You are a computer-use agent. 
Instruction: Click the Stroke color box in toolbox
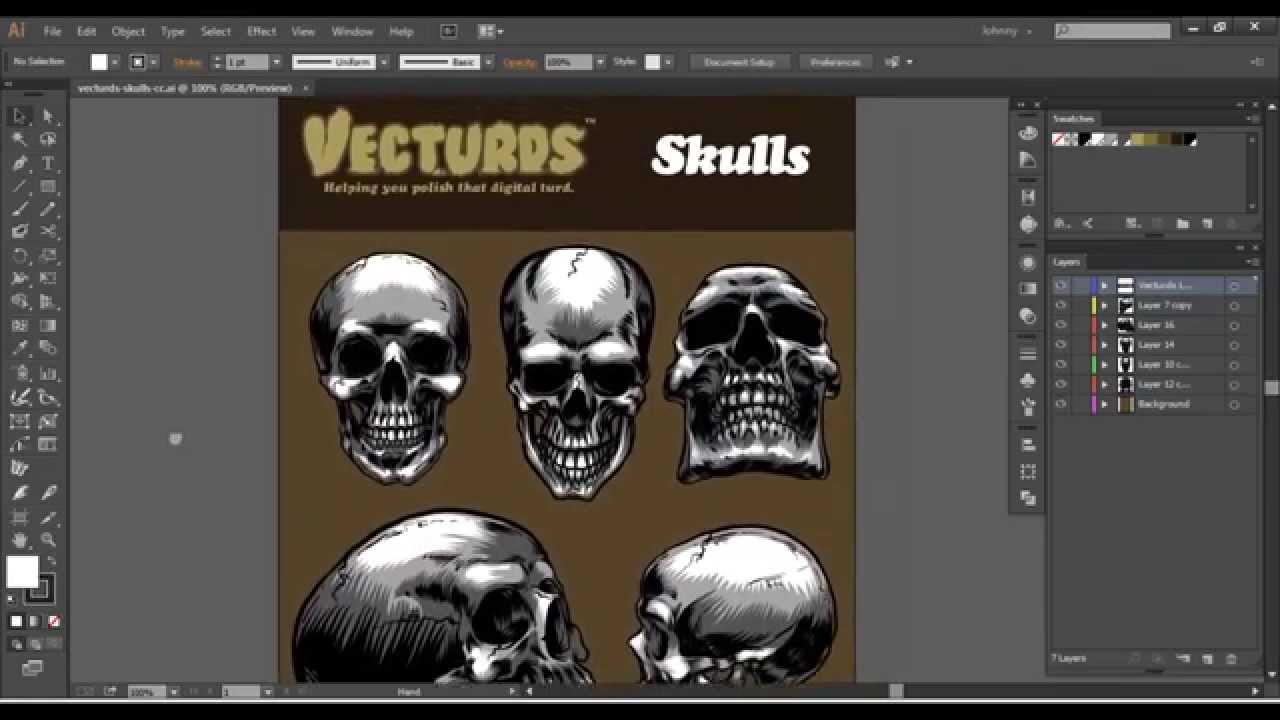[x=40, y=589]
